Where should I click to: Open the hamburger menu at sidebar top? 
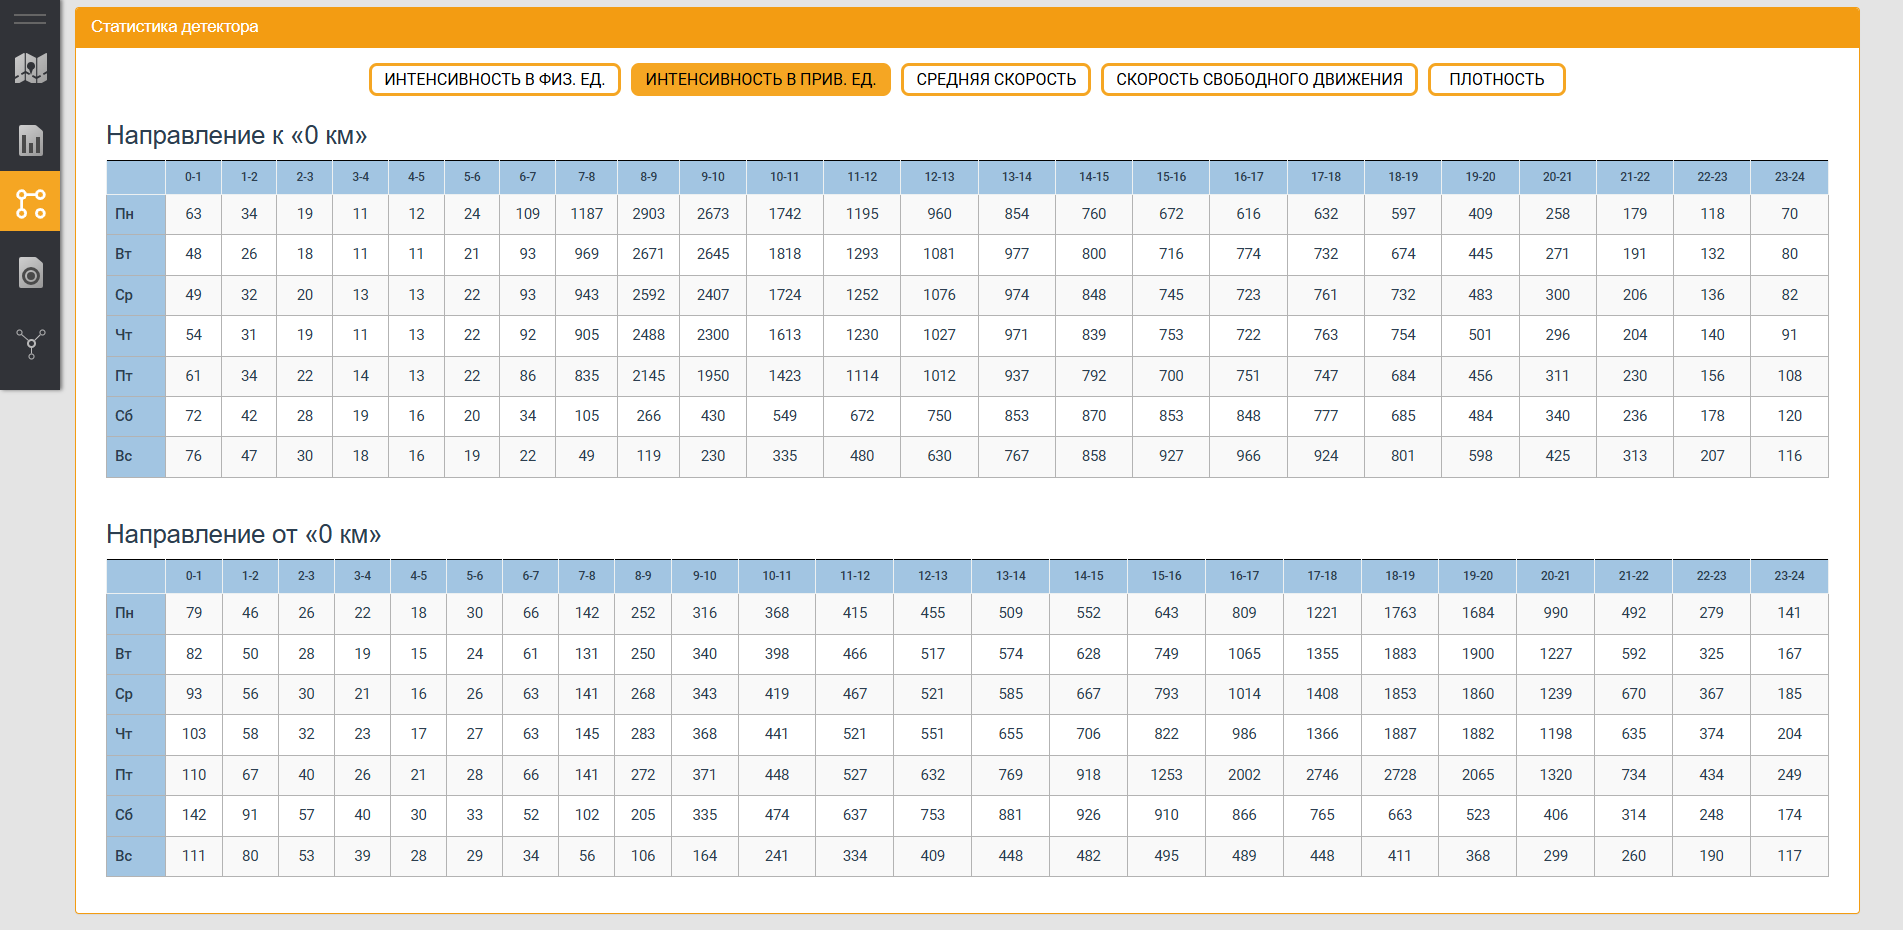(29, 16)
